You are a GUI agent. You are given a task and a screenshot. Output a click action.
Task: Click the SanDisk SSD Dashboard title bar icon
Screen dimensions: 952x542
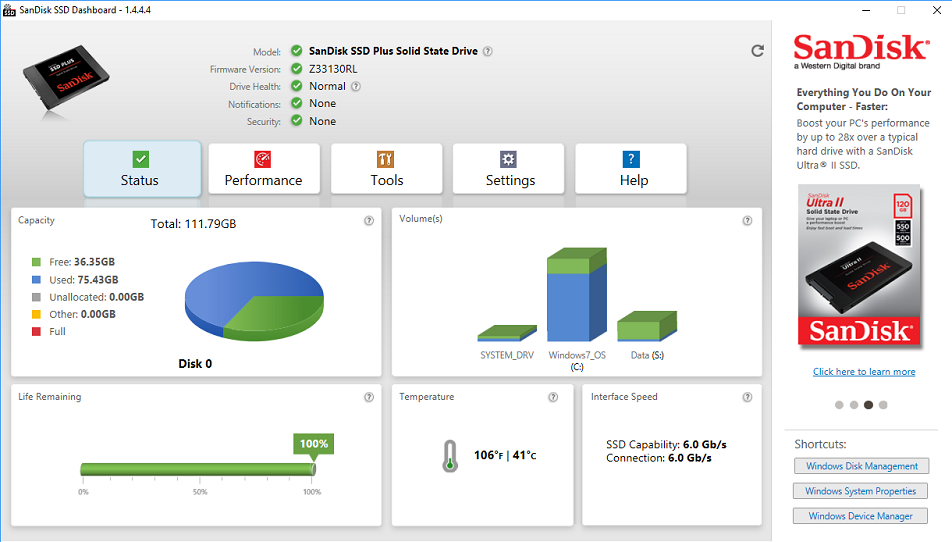[x=9, y=10]
